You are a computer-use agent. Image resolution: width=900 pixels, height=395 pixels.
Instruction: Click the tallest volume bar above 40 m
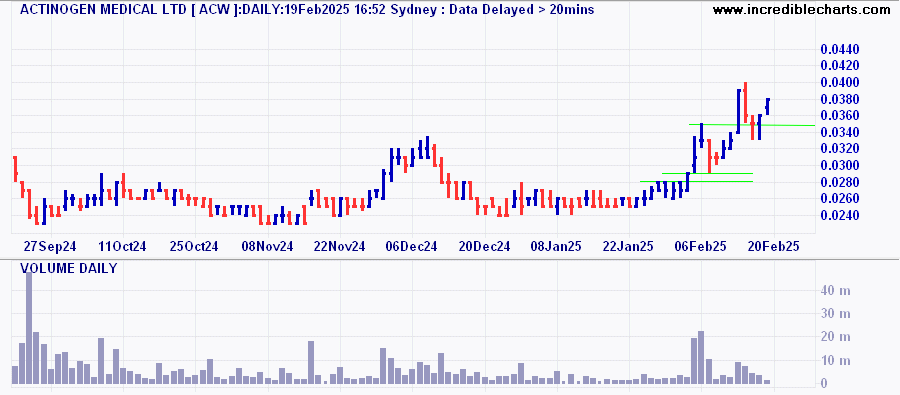coord(29,328)
